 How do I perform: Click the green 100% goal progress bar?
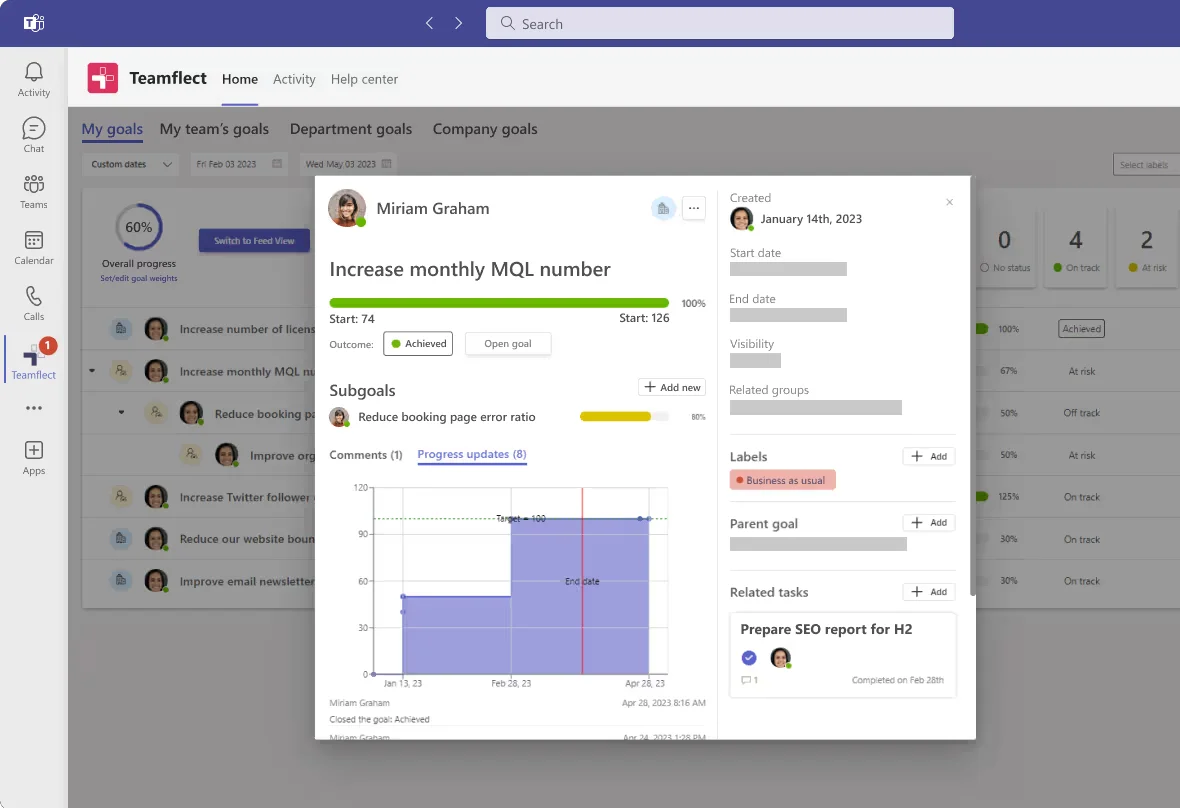click(x=499, y=303)
